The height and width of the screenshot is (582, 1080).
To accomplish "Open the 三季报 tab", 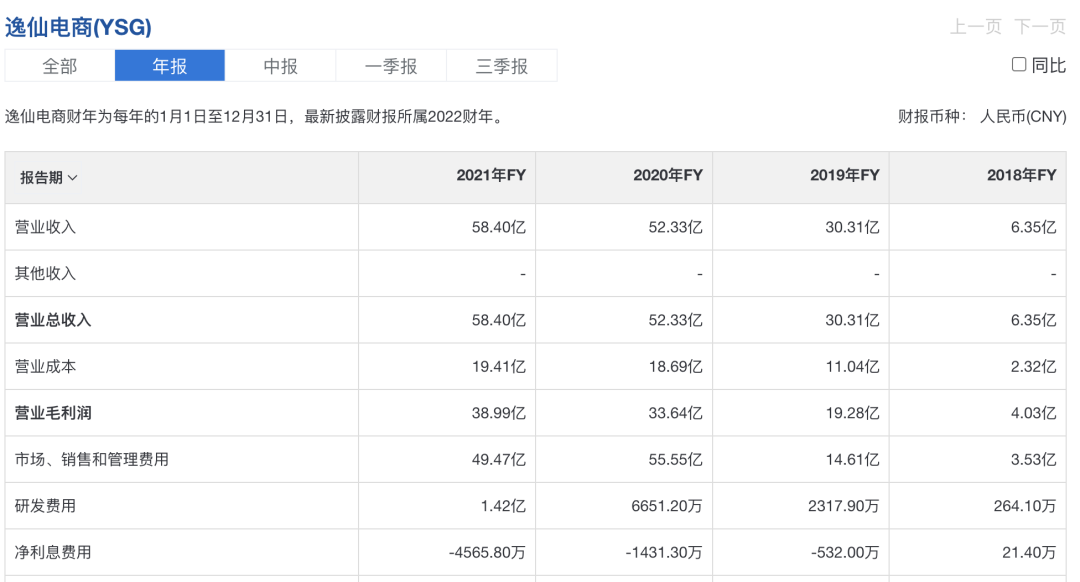I will (x=501, y=66).
